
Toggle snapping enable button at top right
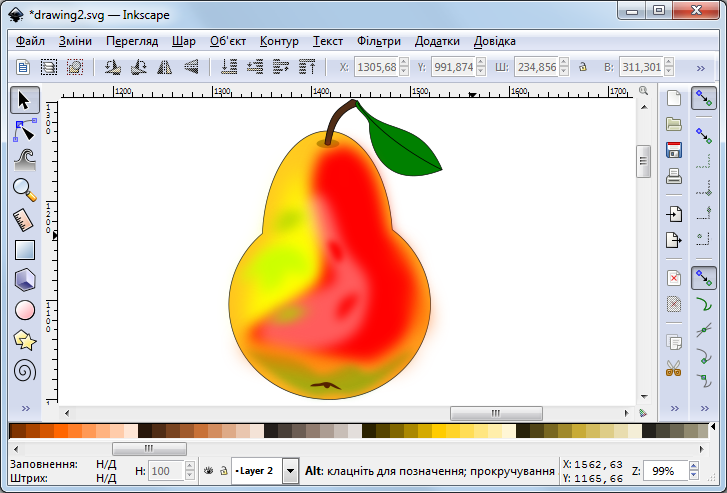(703, 98)
